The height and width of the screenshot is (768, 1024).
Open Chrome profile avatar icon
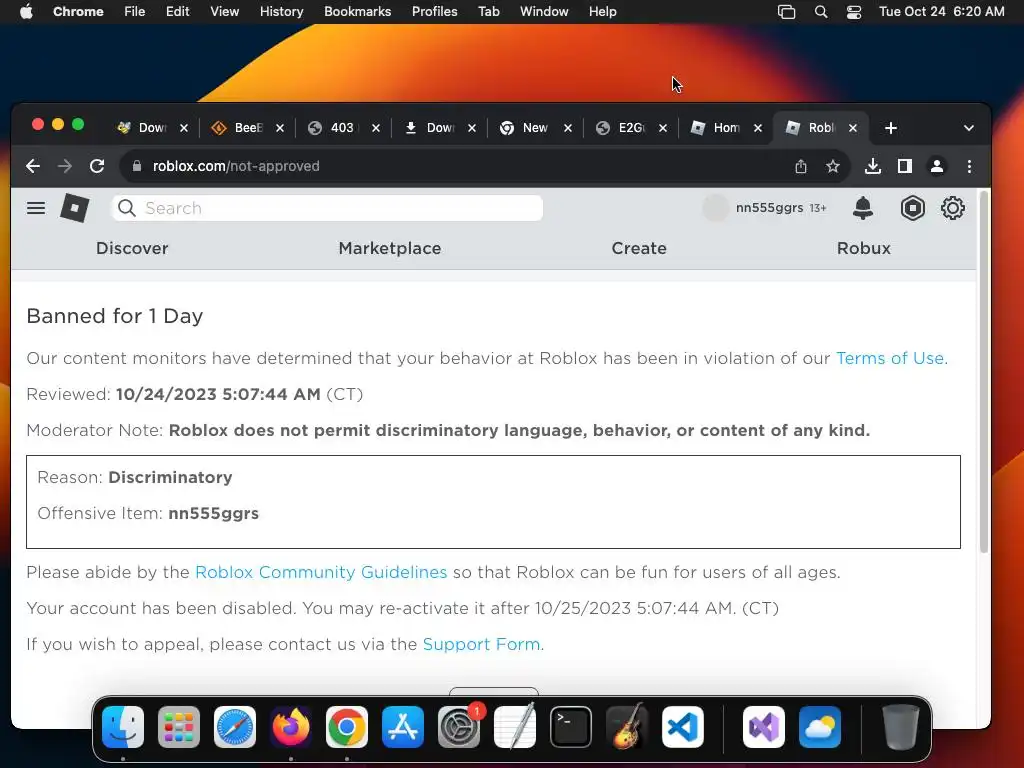tap(936, 167)
